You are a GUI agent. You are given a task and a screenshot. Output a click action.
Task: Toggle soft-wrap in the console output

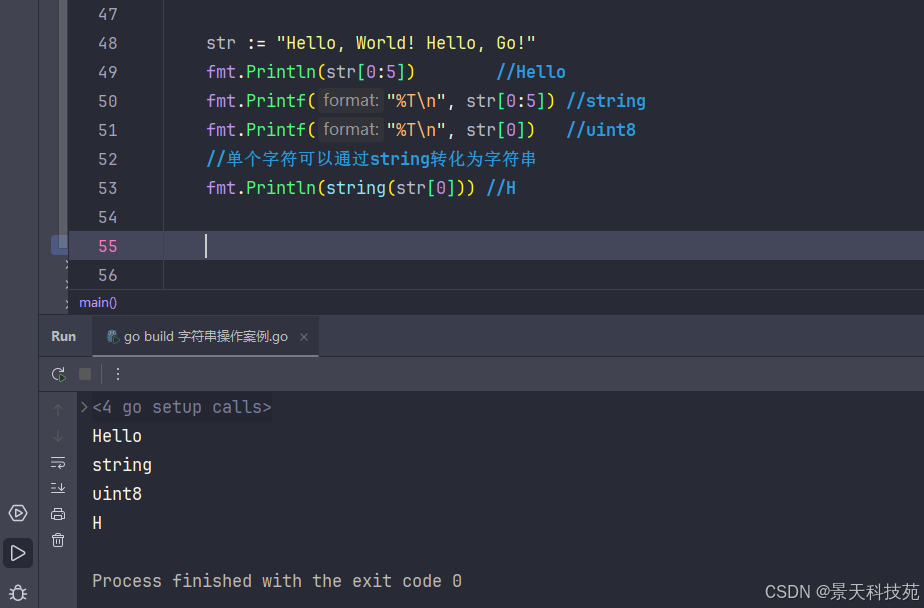coord(58,462)
